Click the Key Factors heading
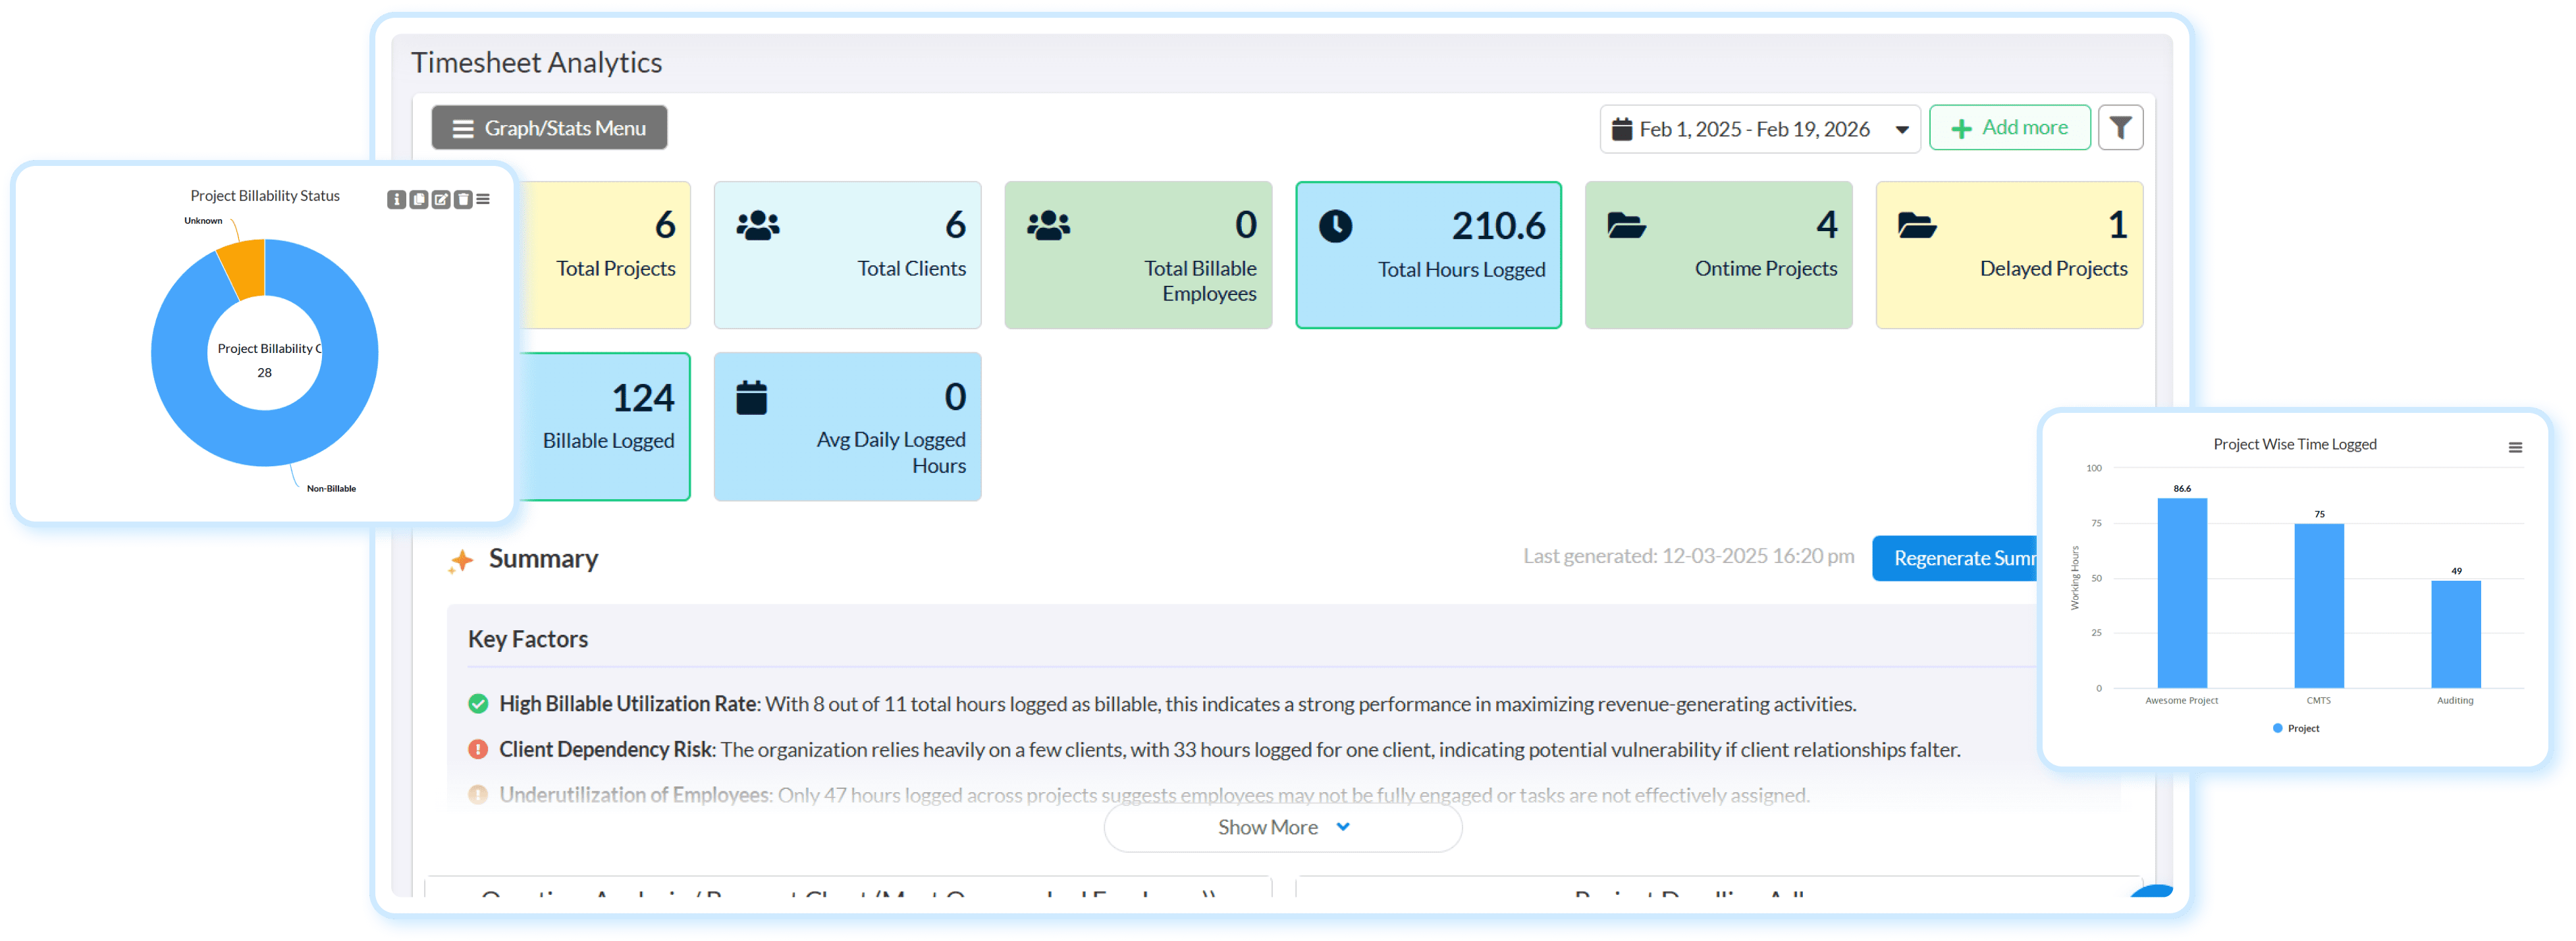The height and width of the screenshot is (941, 2576). tap(527, 639)
